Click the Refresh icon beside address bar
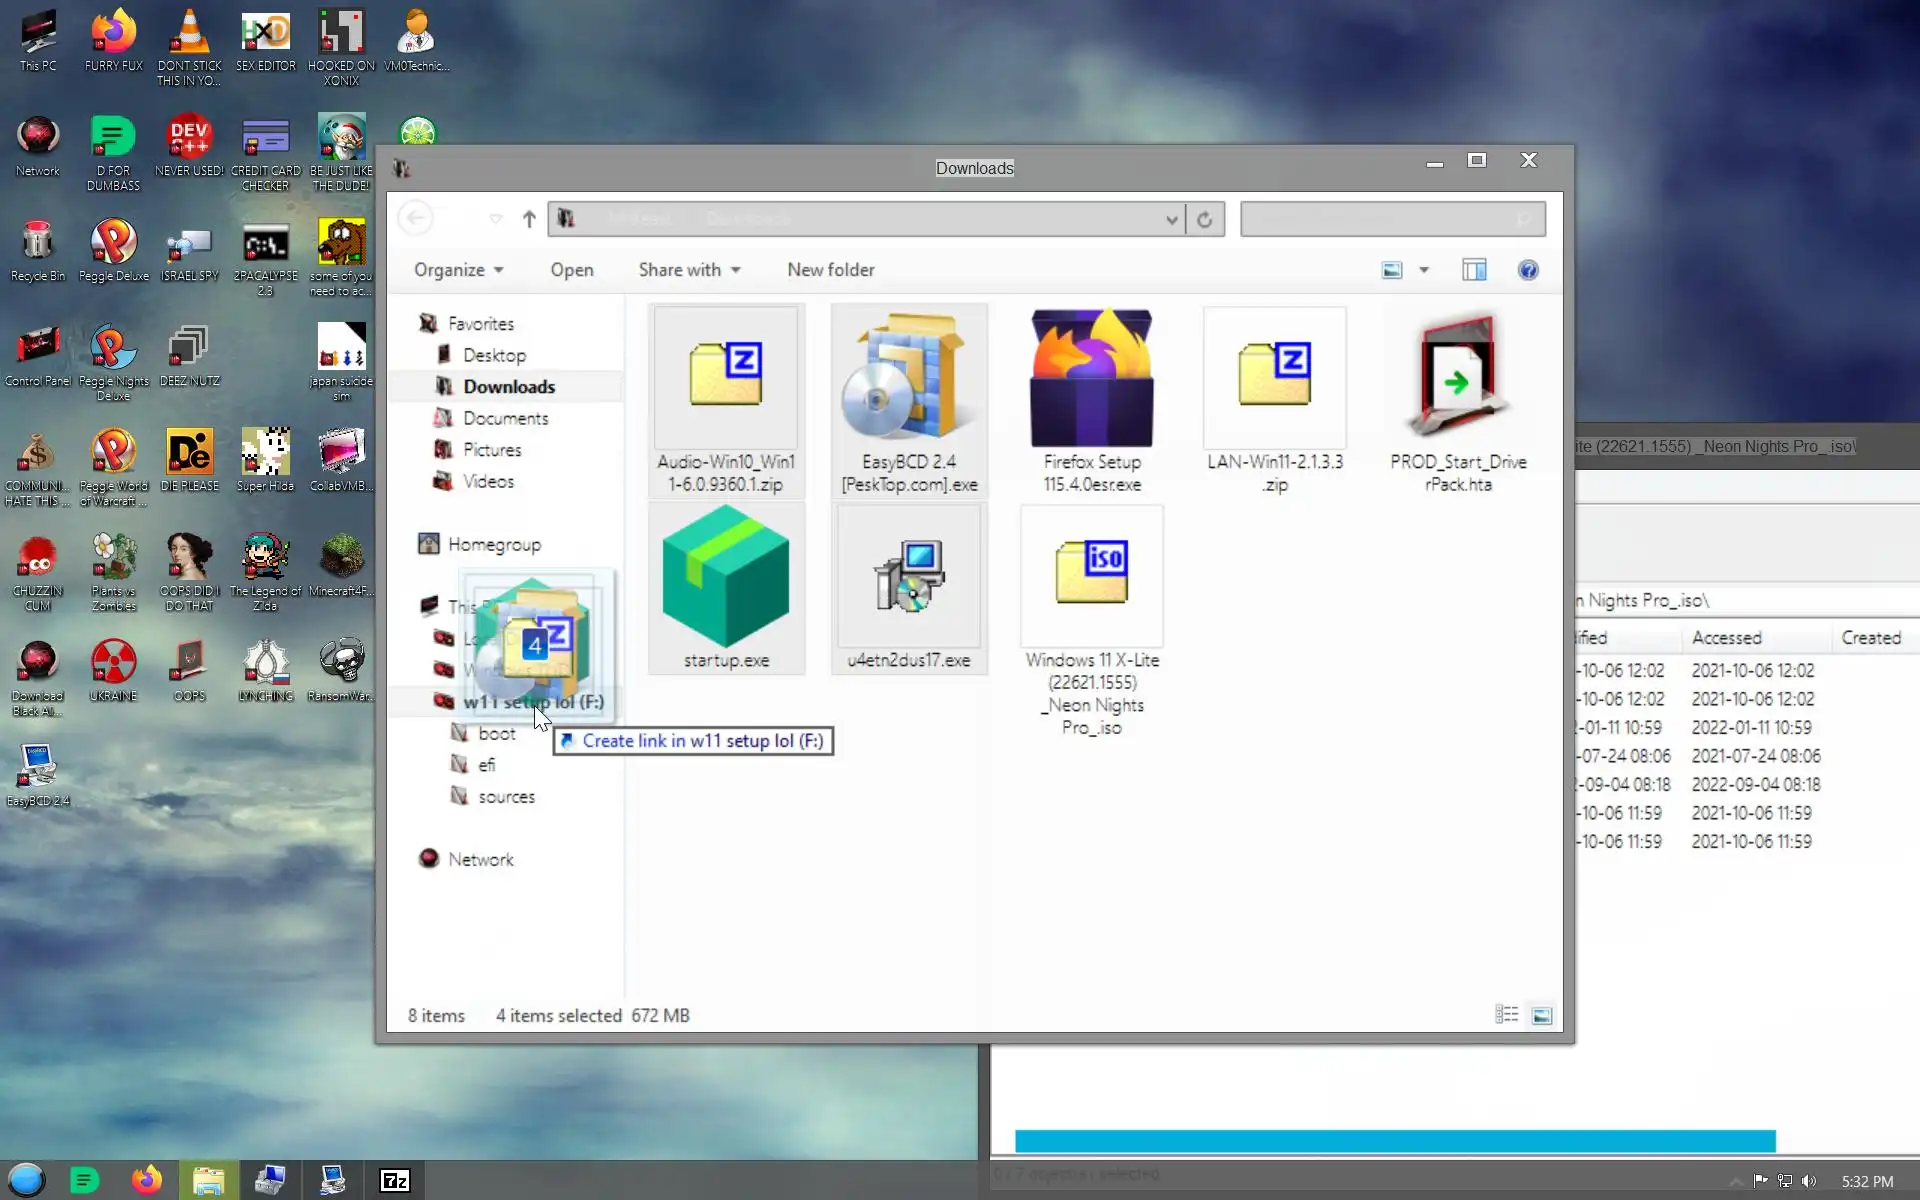The image size is (1920, 1200). click(x=1205, y=220)
